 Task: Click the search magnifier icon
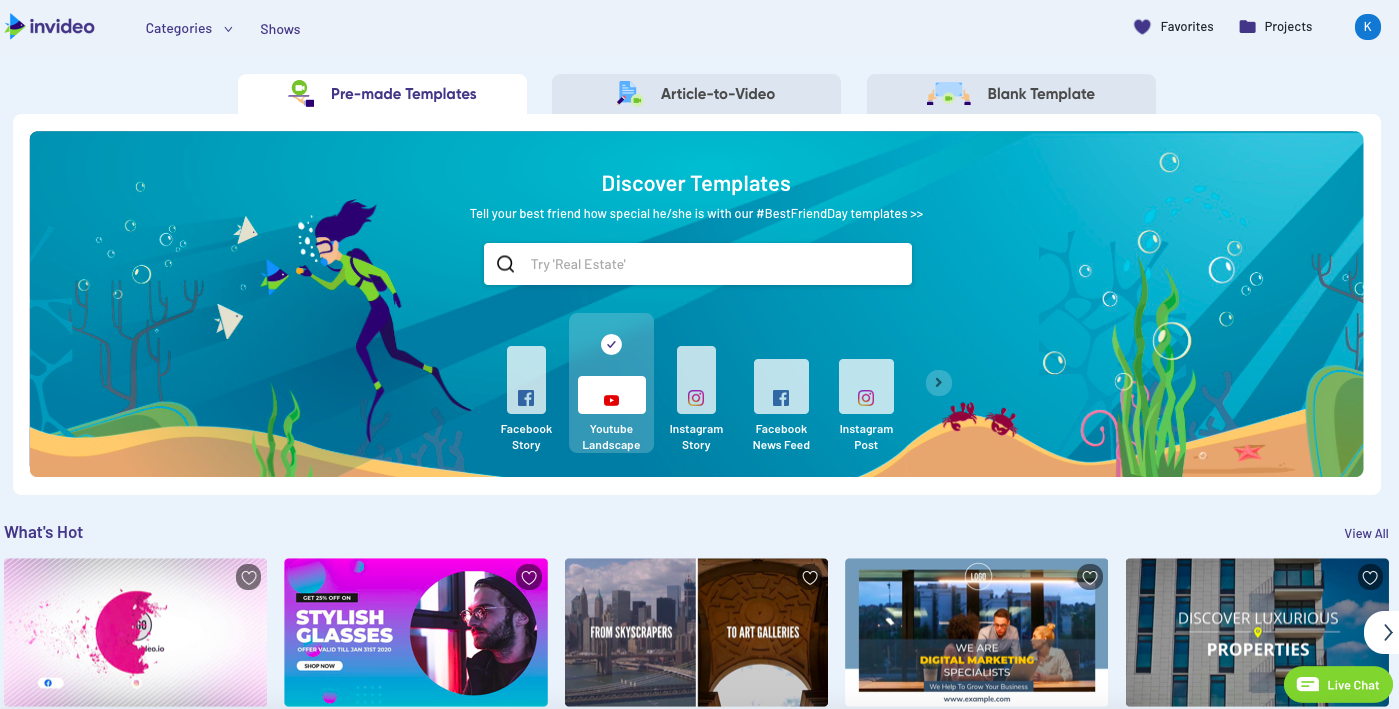coord(506,264)
